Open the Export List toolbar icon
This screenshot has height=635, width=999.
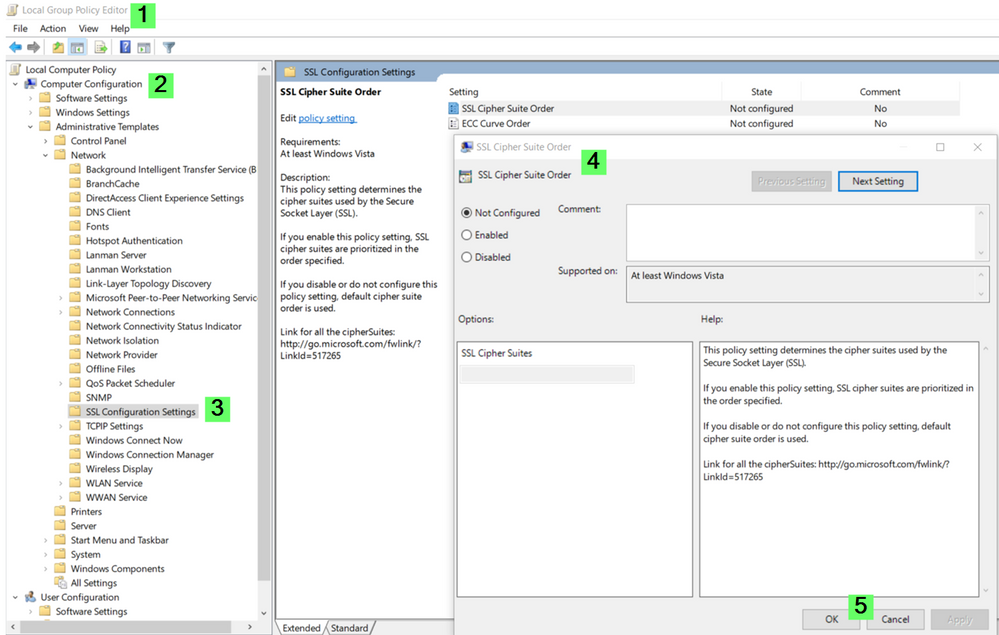(x=102, y=47)
